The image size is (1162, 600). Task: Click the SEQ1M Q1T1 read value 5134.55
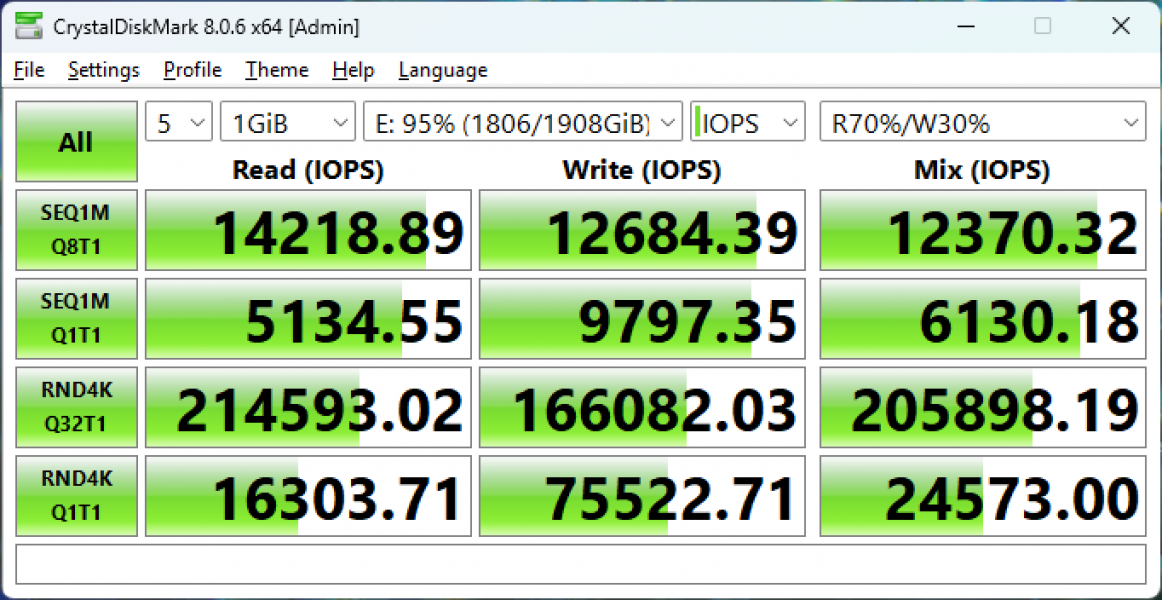[308, 319]
